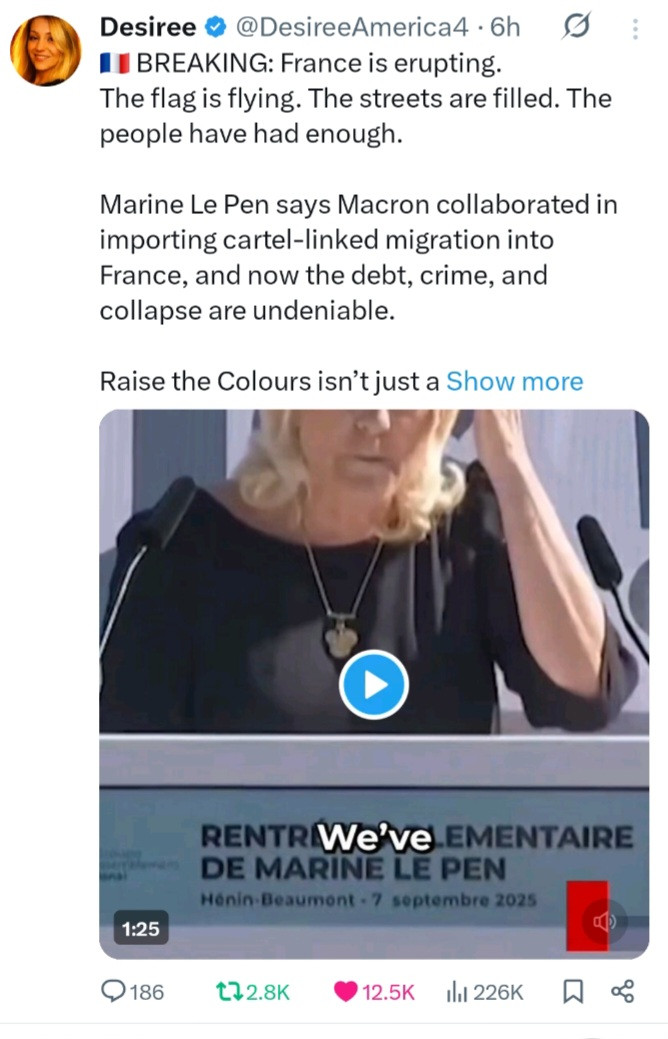Click the French flag emoji
Screen dimensions: 668x1039
click(x=114, y=64)
